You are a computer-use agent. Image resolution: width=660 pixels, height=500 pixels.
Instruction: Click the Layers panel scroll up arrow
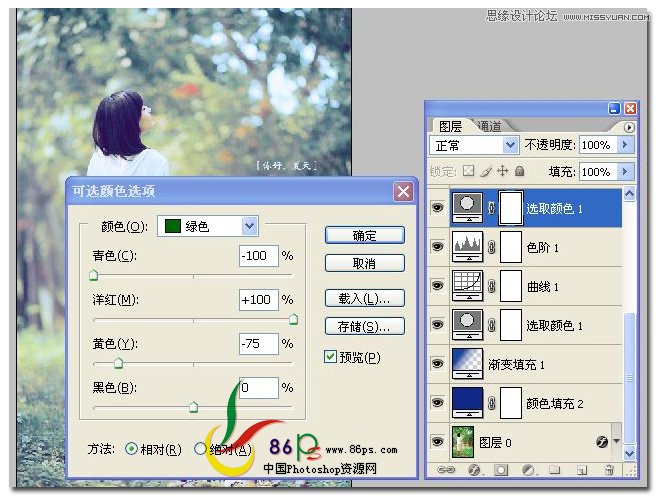point(629,194)
